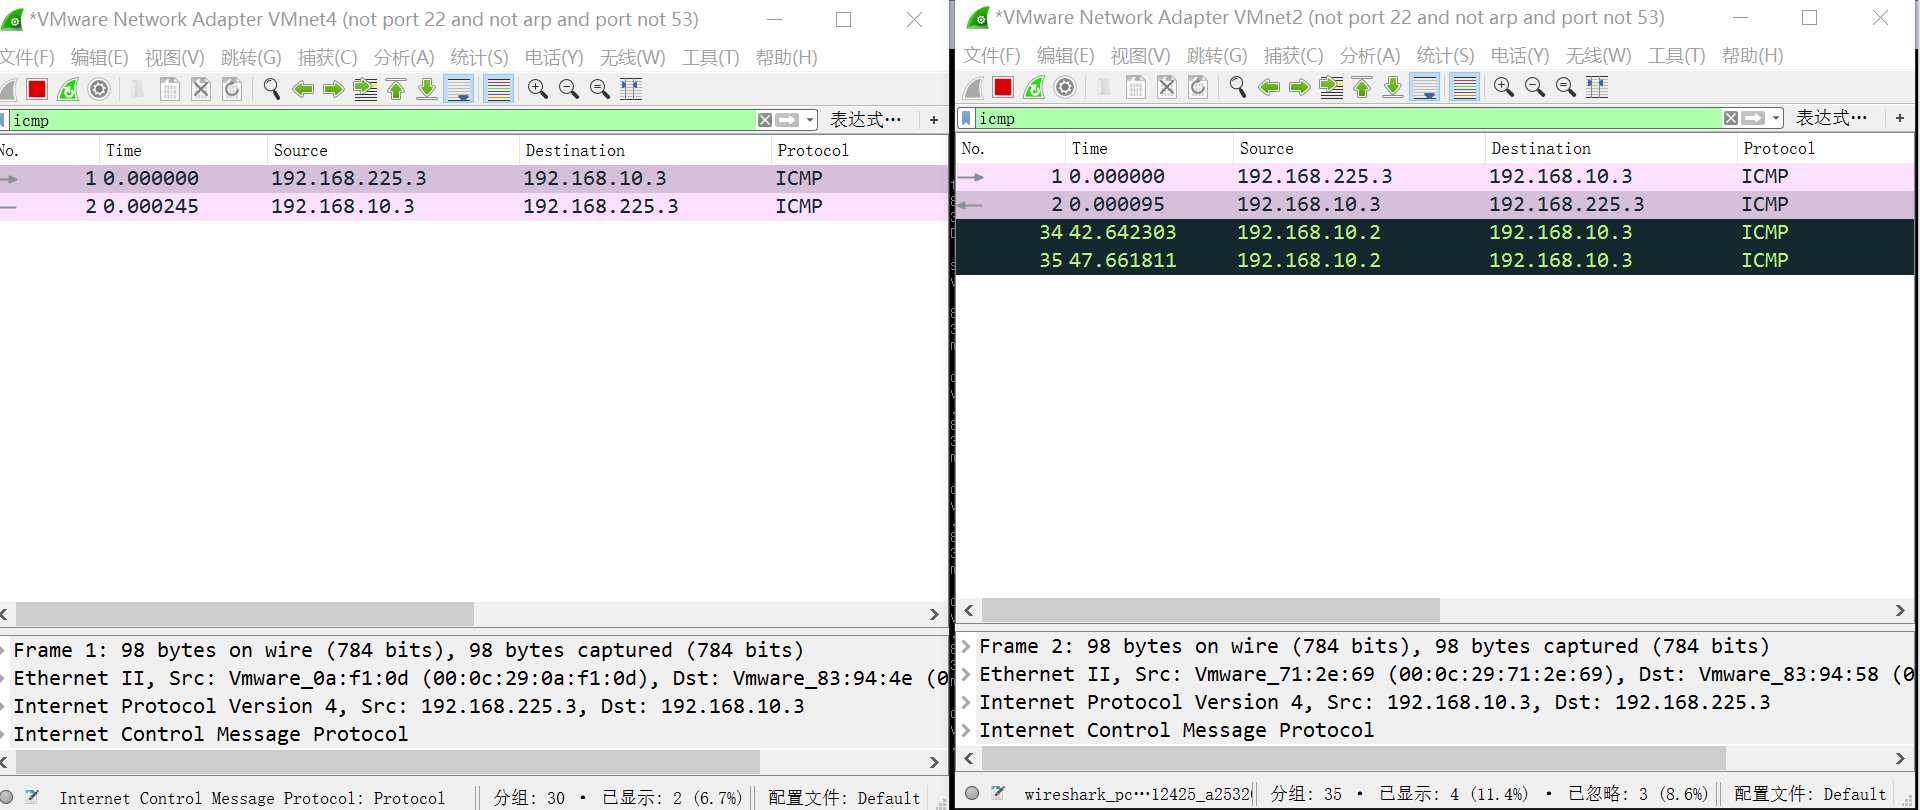Go to next packet arrow in VMnet4 window

coord(333,89)
